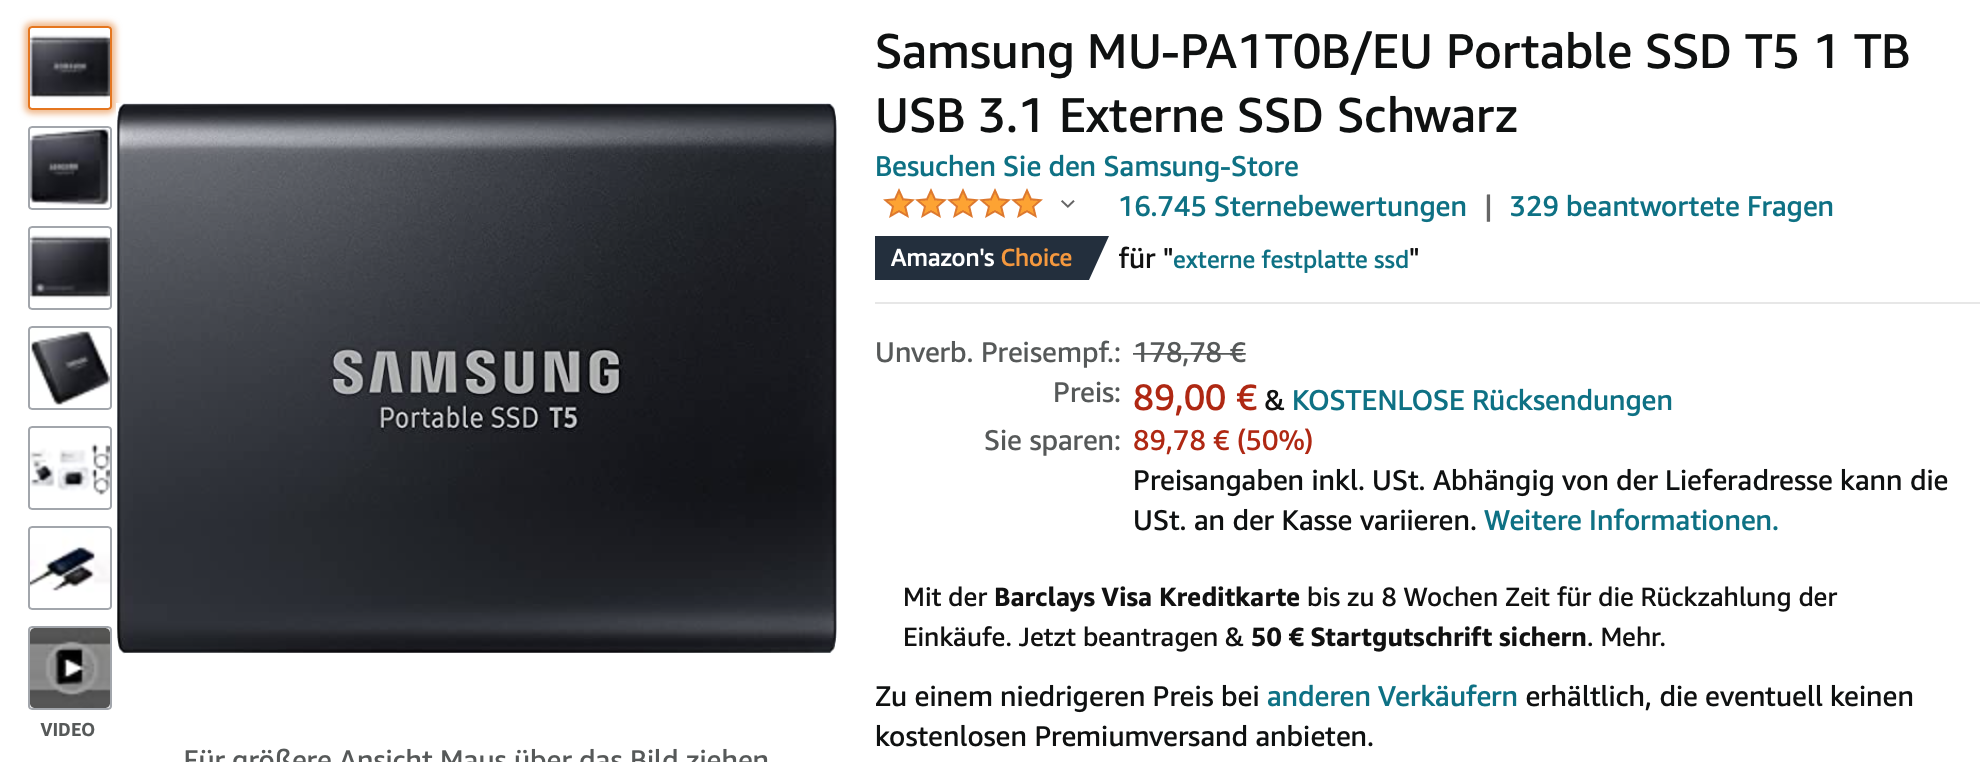
Task: View anderen Verkäufern offers
Action: pos(1392,696)
